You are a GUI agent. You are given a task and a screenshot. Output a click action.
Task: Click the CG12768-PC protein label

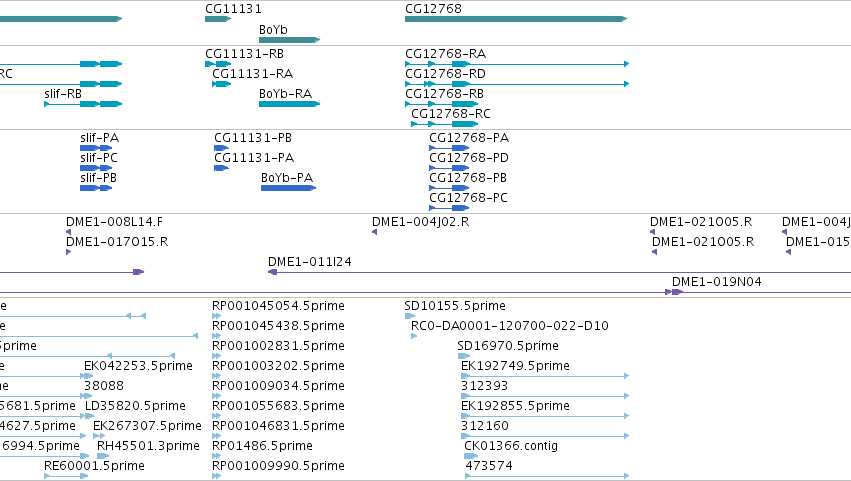[x=468, y=198]
